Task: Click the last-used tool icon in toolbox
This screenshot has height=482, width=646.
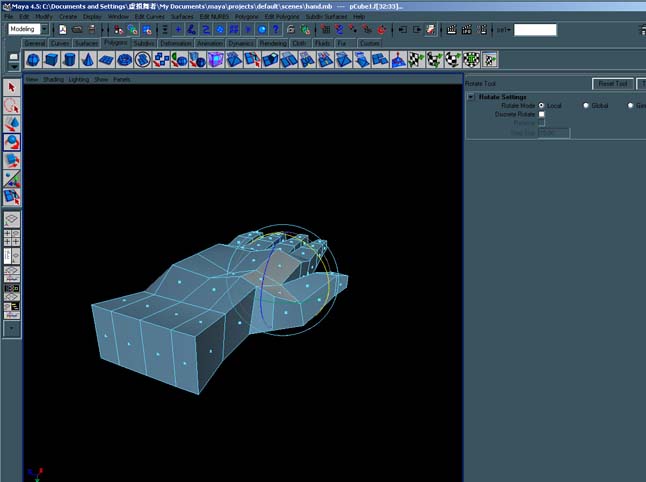Action: tap(12, 196)
